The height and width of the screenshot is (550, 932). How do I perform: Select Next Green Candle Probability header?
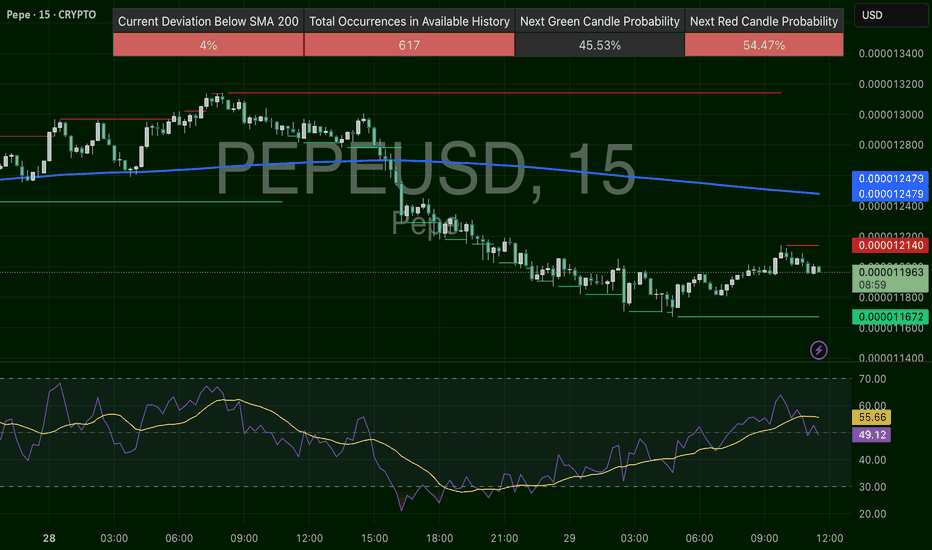click(x=600, y=21)
